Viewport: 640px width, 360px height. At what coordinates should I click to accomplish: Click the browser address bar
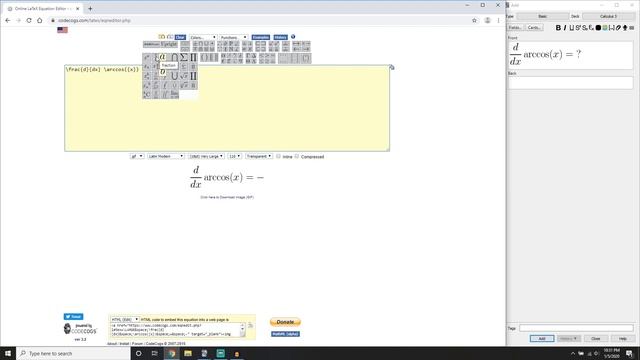[261, 20]
